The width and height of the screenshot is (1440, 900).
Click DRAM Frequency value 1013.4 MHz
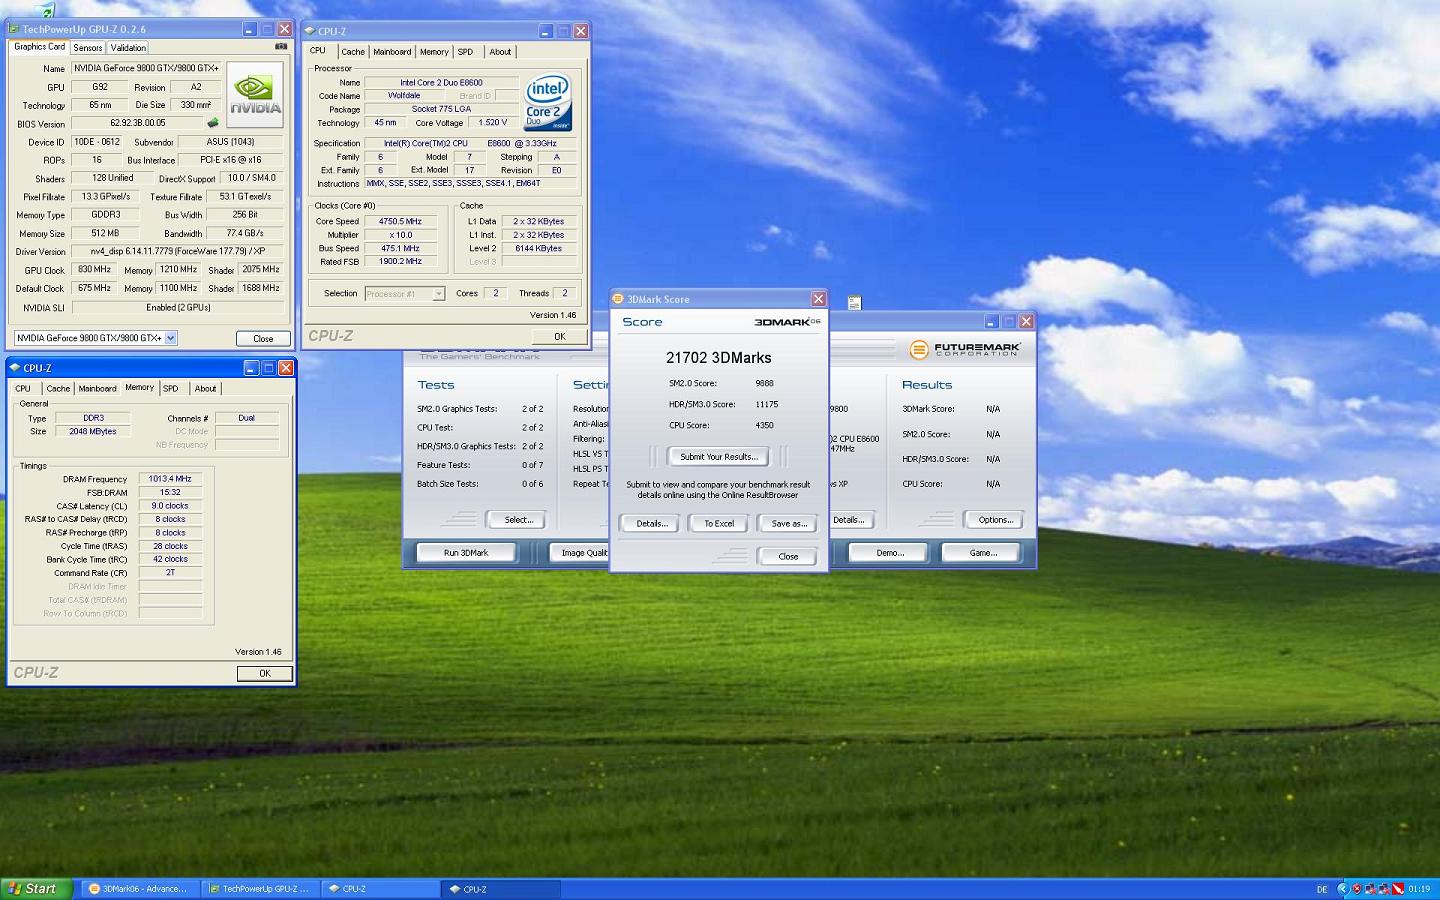pyautogui.click(x=170, y=479)
